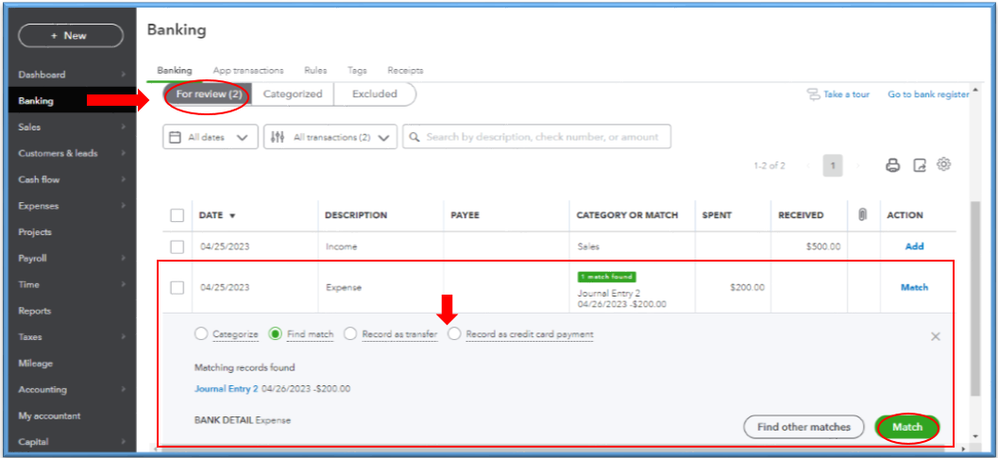Select Record as credit card payment
The width and height of the screenshot is (998, 458).
coord(454,334)
